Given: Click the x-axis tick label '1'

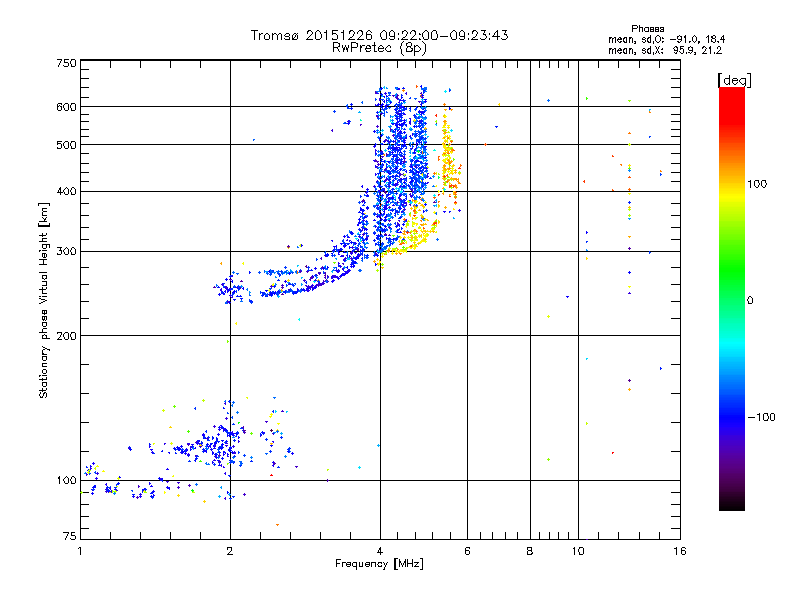Looking at the screenshot, I should pos(80,551).
